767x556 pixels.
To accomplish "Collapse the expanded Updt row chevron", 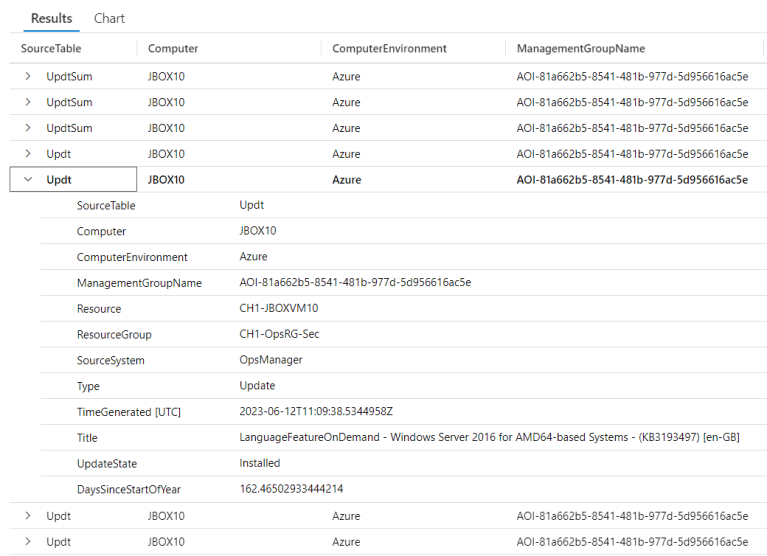I will point(28,179).
